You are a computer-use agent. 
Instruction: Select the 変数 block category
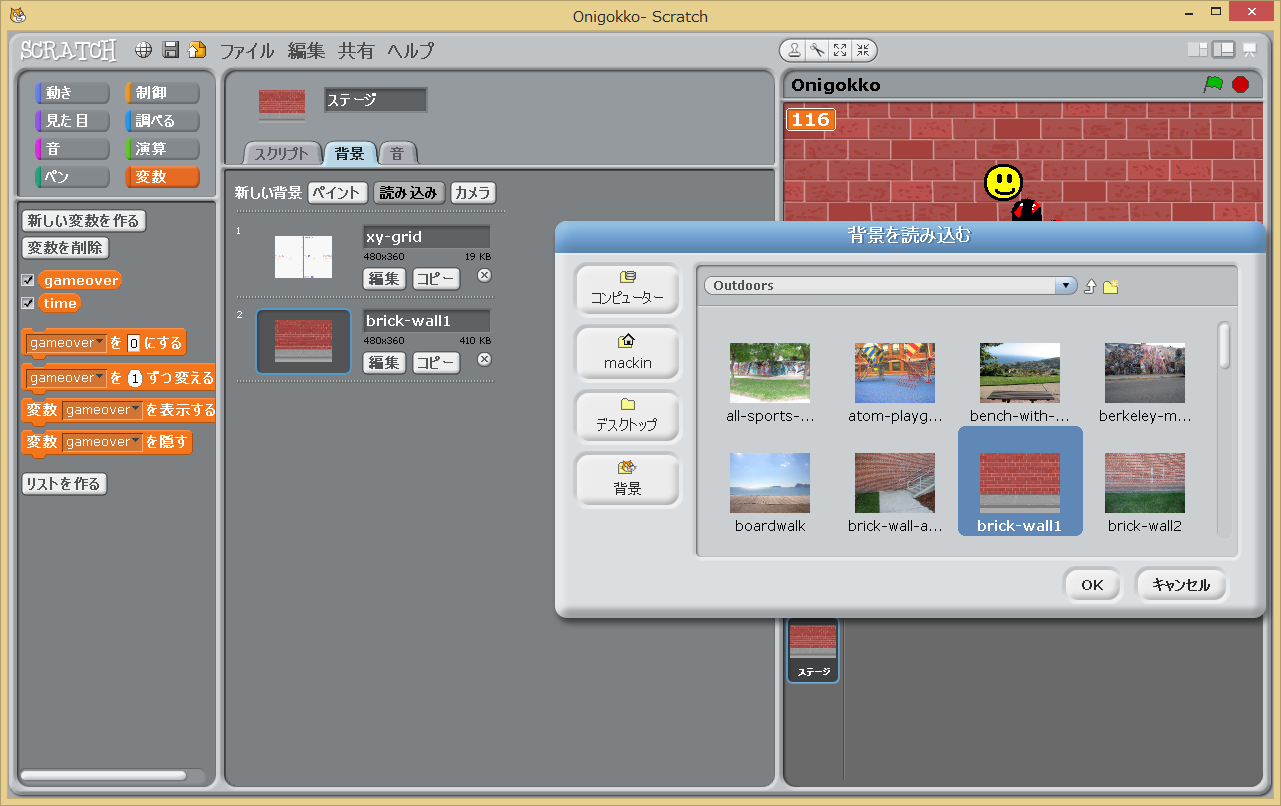tap(162, 177)
